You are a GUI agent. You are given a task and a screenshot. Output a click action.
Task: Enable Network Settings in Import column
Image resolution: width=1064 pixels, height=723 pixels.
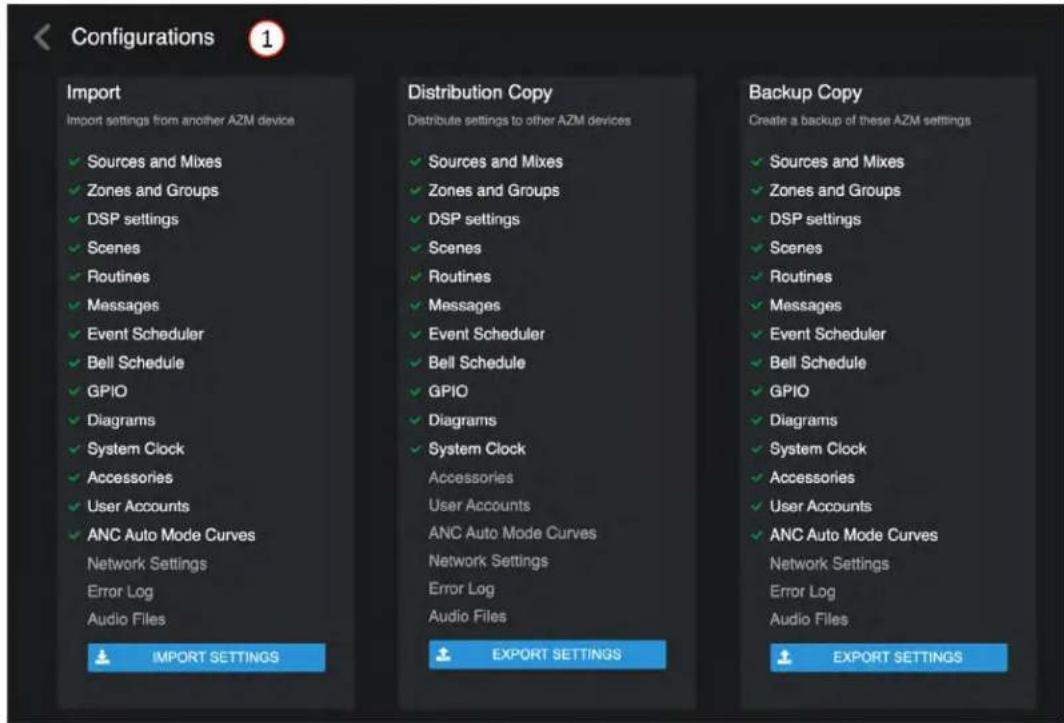tap(147, 563)
